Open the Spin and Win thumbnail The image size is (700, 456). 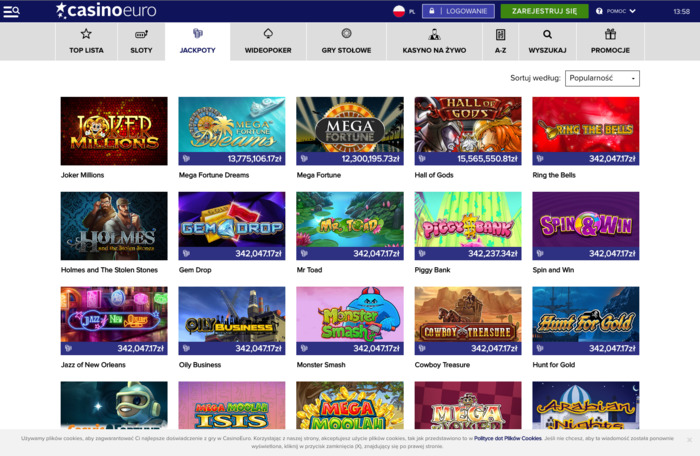click(x=586, y=226)
